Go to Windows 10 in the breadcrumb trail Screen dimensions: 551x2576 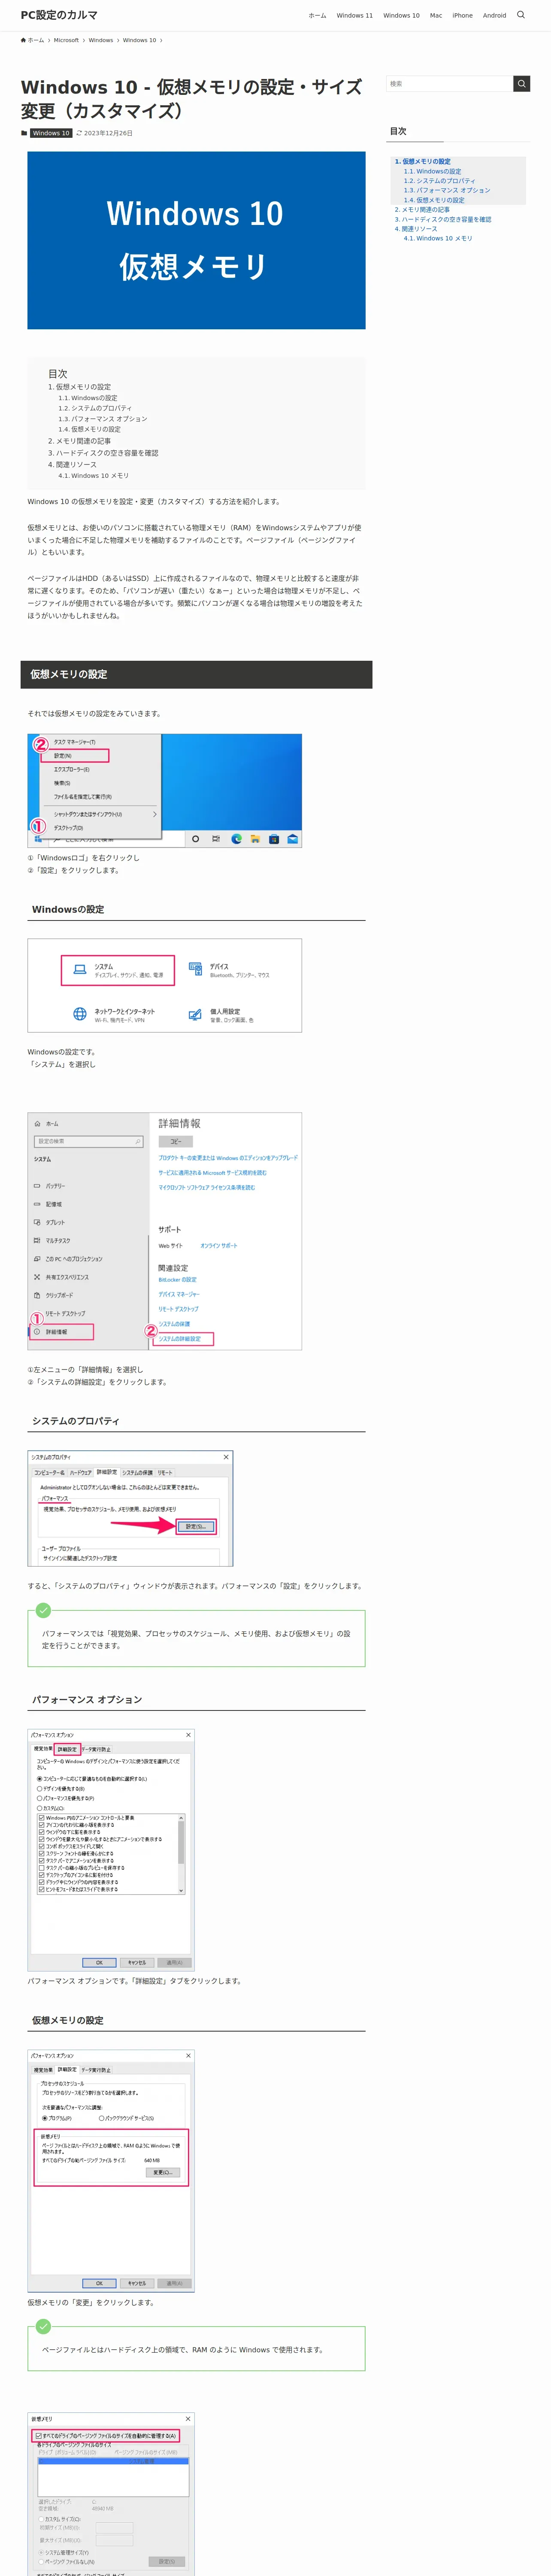(x=139, y=40)
